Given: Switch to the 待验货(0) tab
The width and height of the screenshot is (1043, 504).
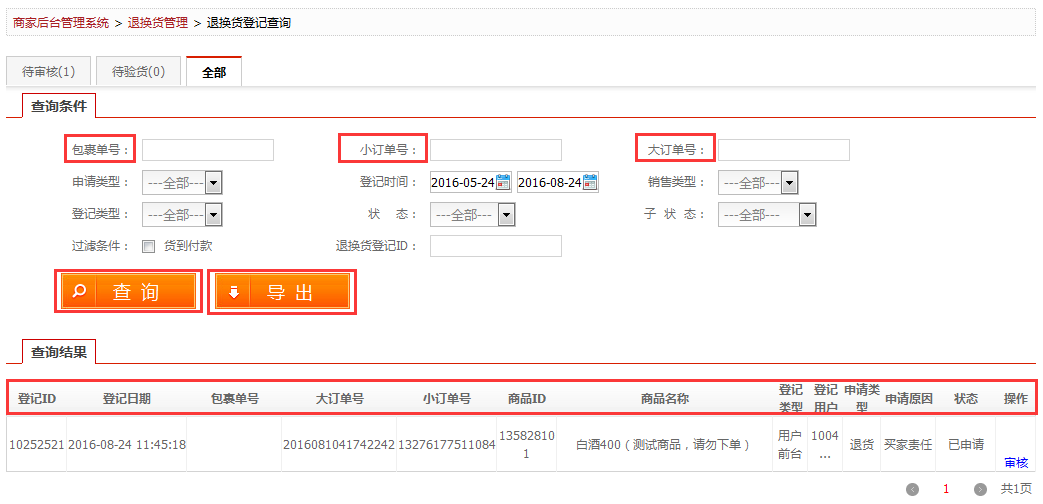Looking at the screenshot, I should pyautogui.click(x=138, y=72).
